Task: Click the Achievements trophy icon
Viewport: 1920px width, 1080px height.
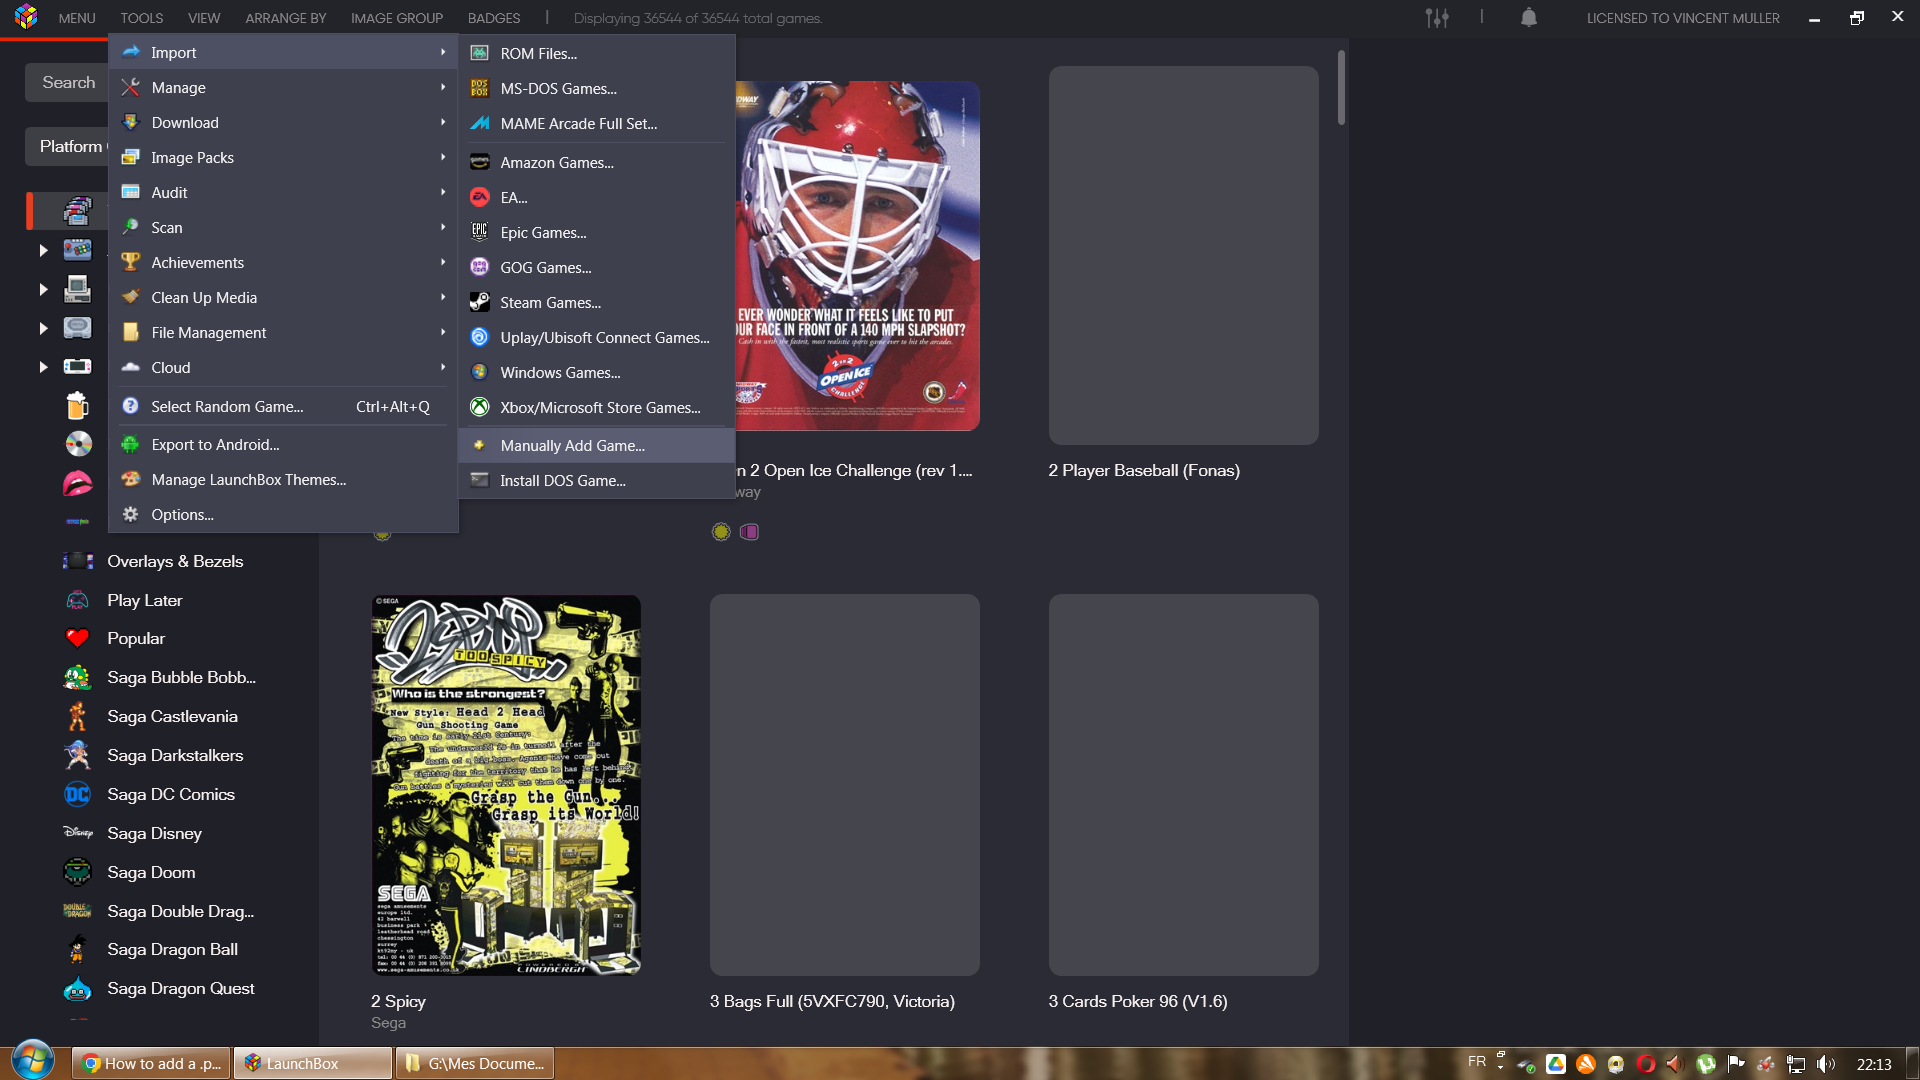Action: pos(130,262)
